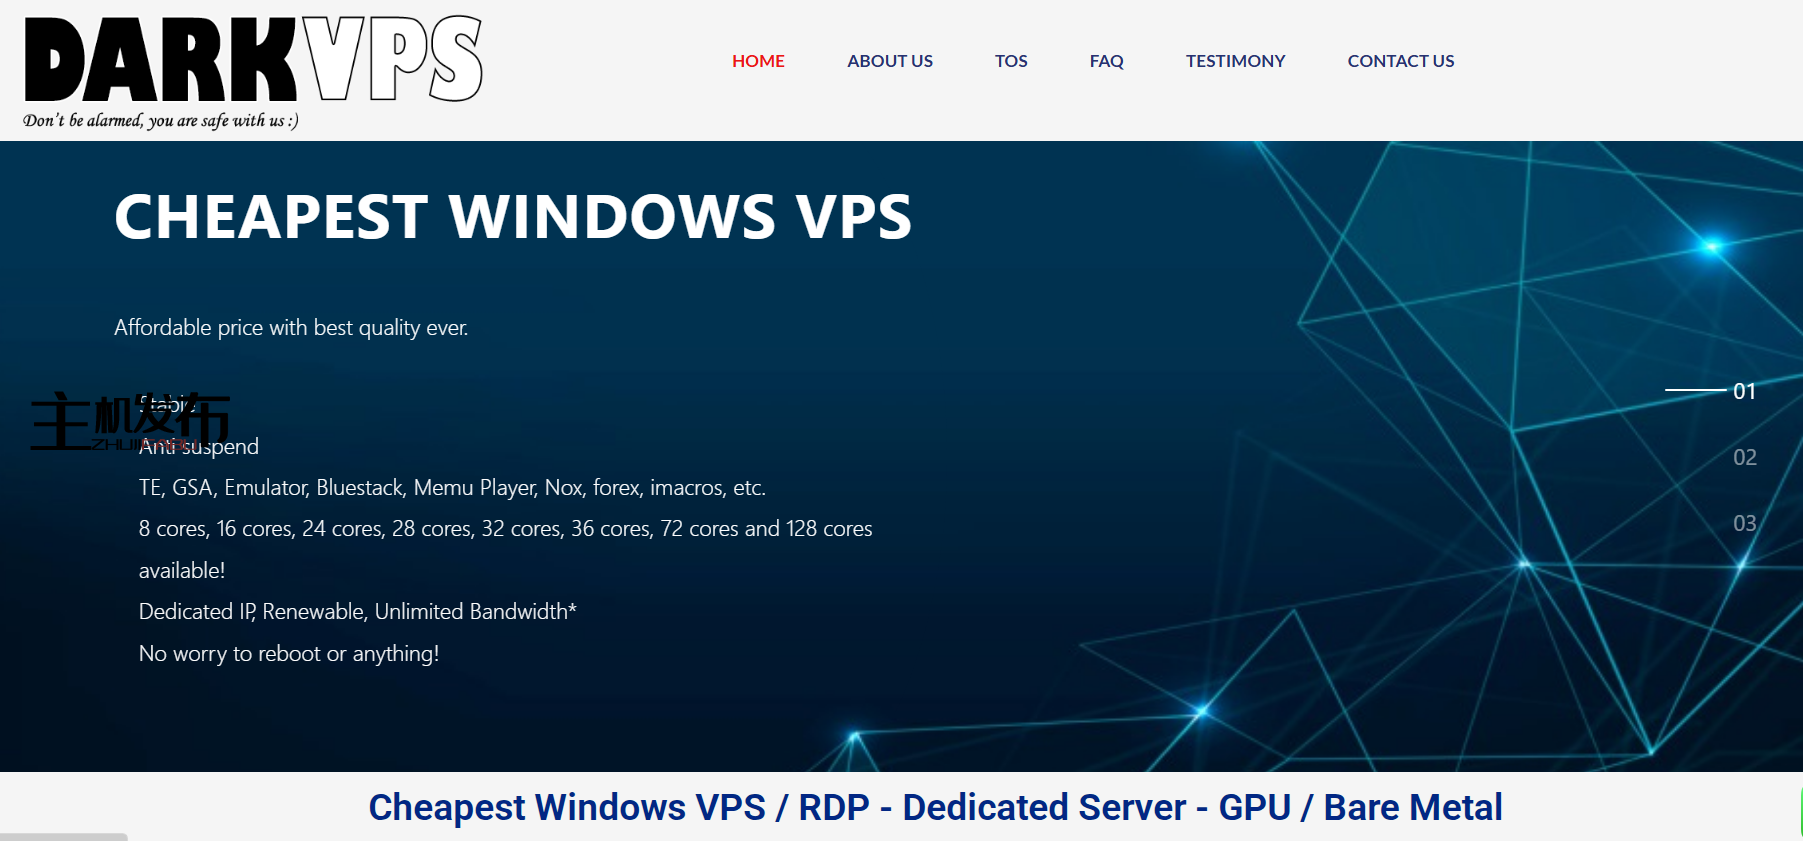
Task: Open the TESTIMONY page
Action: pos(1235,61)
